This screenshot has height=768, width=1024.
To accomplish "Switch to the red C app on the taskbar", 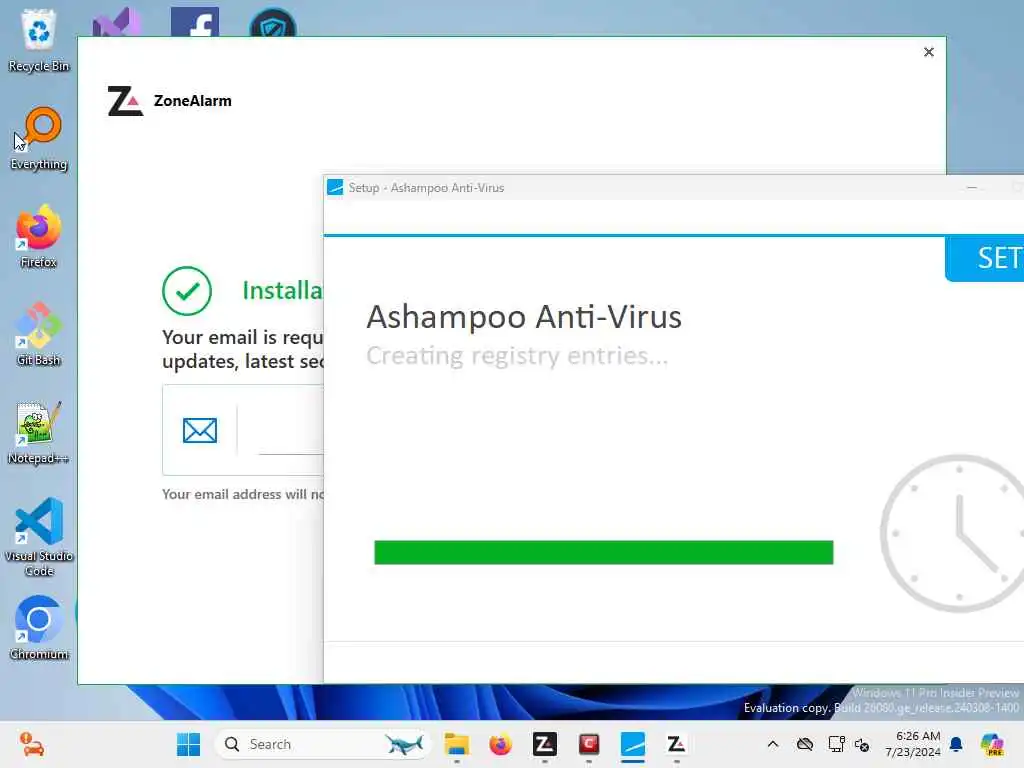I will [x=589, y=744].
